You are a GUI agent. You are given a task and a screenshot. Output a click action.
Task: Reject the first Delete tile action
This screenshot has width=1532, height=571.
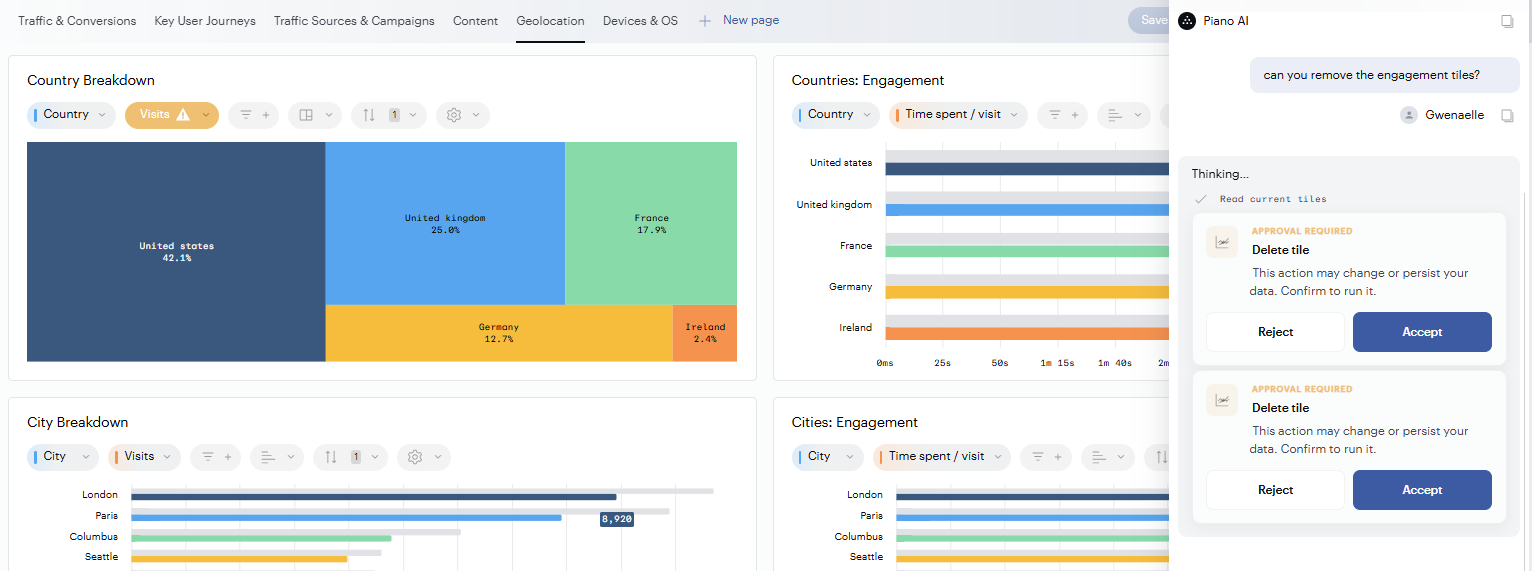tap(1275, 332)
